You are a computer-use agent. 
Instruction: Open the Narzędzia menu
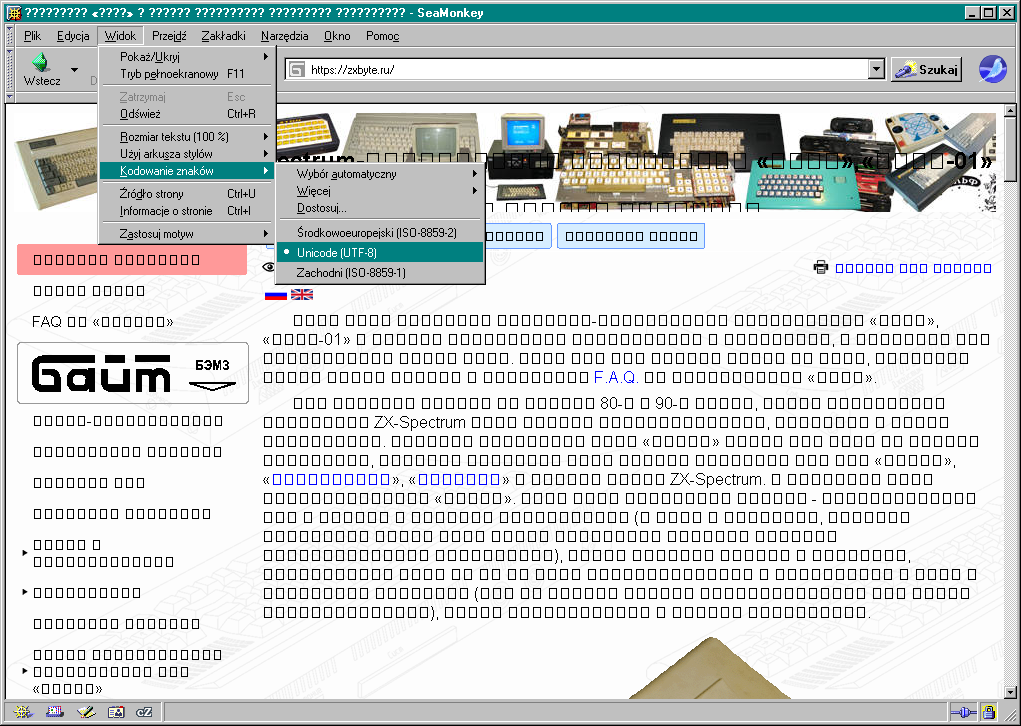pyautogui.click(x=285, y=36)
